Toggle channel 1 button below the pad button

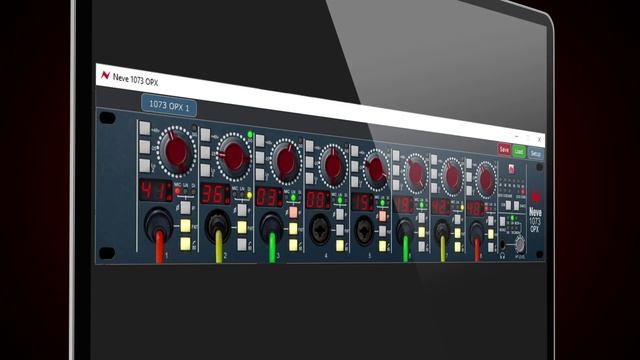coord(144,165)
